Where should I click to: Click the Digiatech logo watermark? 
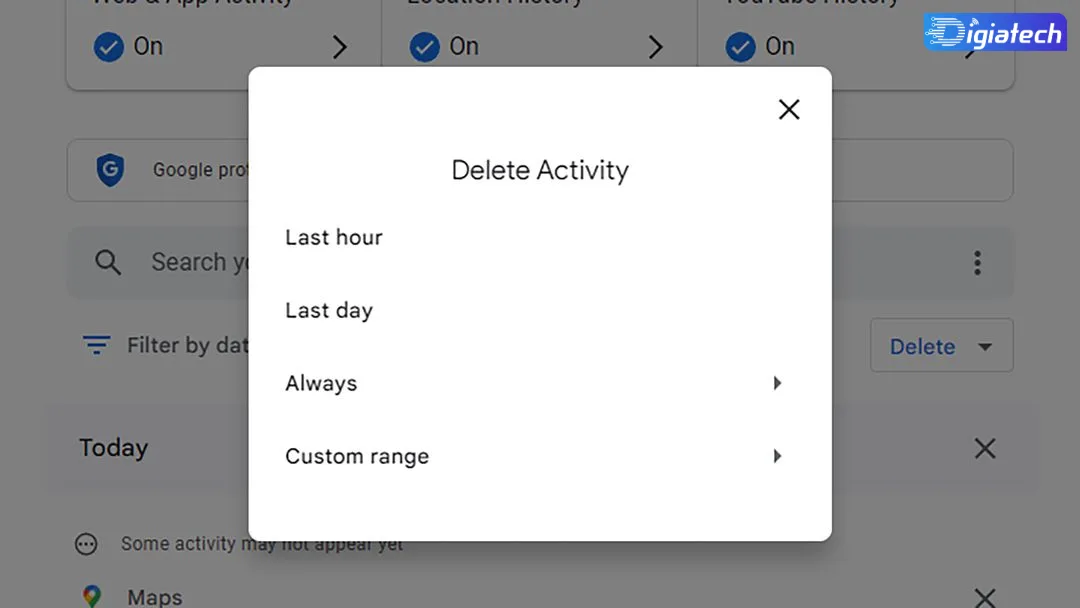[995, 32]
